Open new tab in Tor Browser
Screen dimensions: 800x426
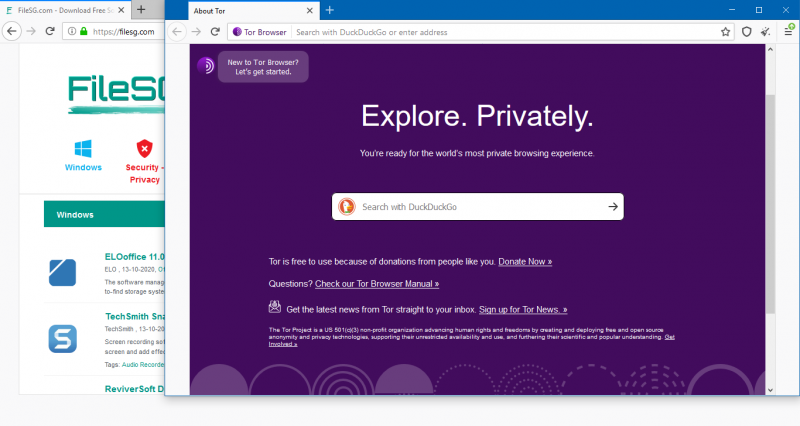click(x=330, y=10)
